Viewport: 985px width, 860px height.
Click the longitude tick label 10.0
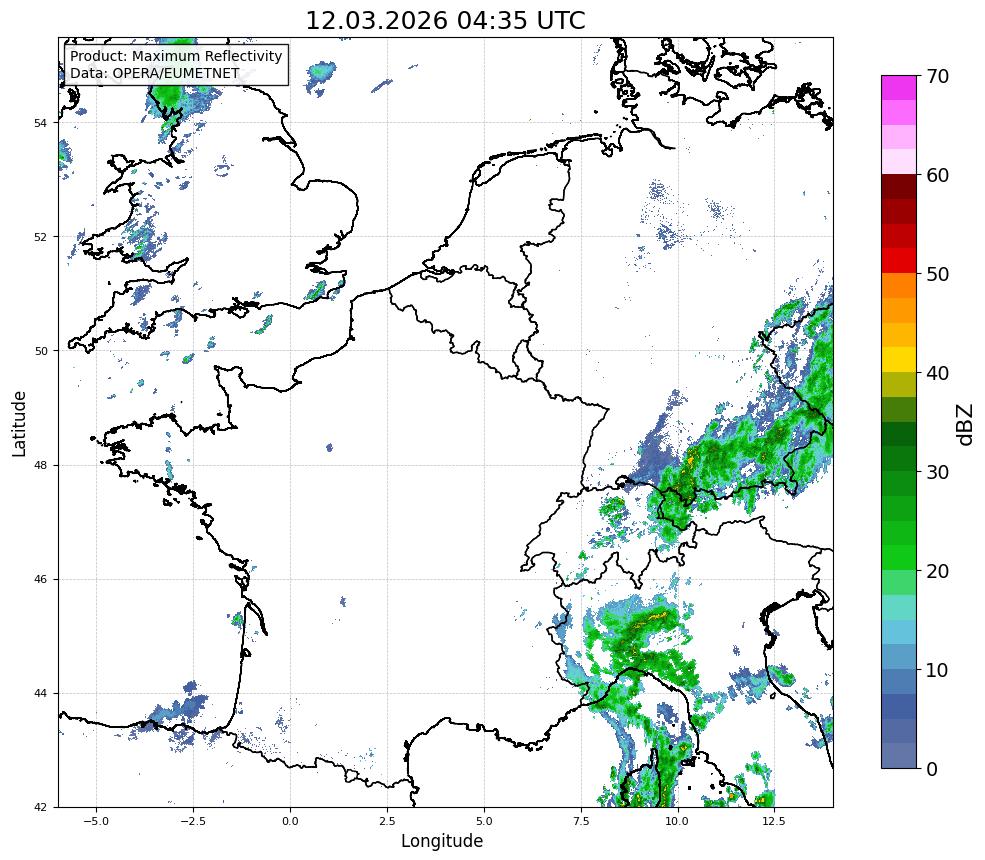(x=677, y=821)
